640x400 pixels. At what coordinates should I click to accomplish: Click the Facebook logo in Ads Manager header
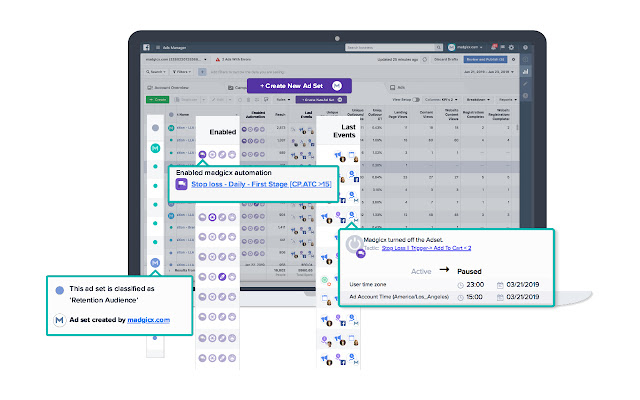click(146, 47)
